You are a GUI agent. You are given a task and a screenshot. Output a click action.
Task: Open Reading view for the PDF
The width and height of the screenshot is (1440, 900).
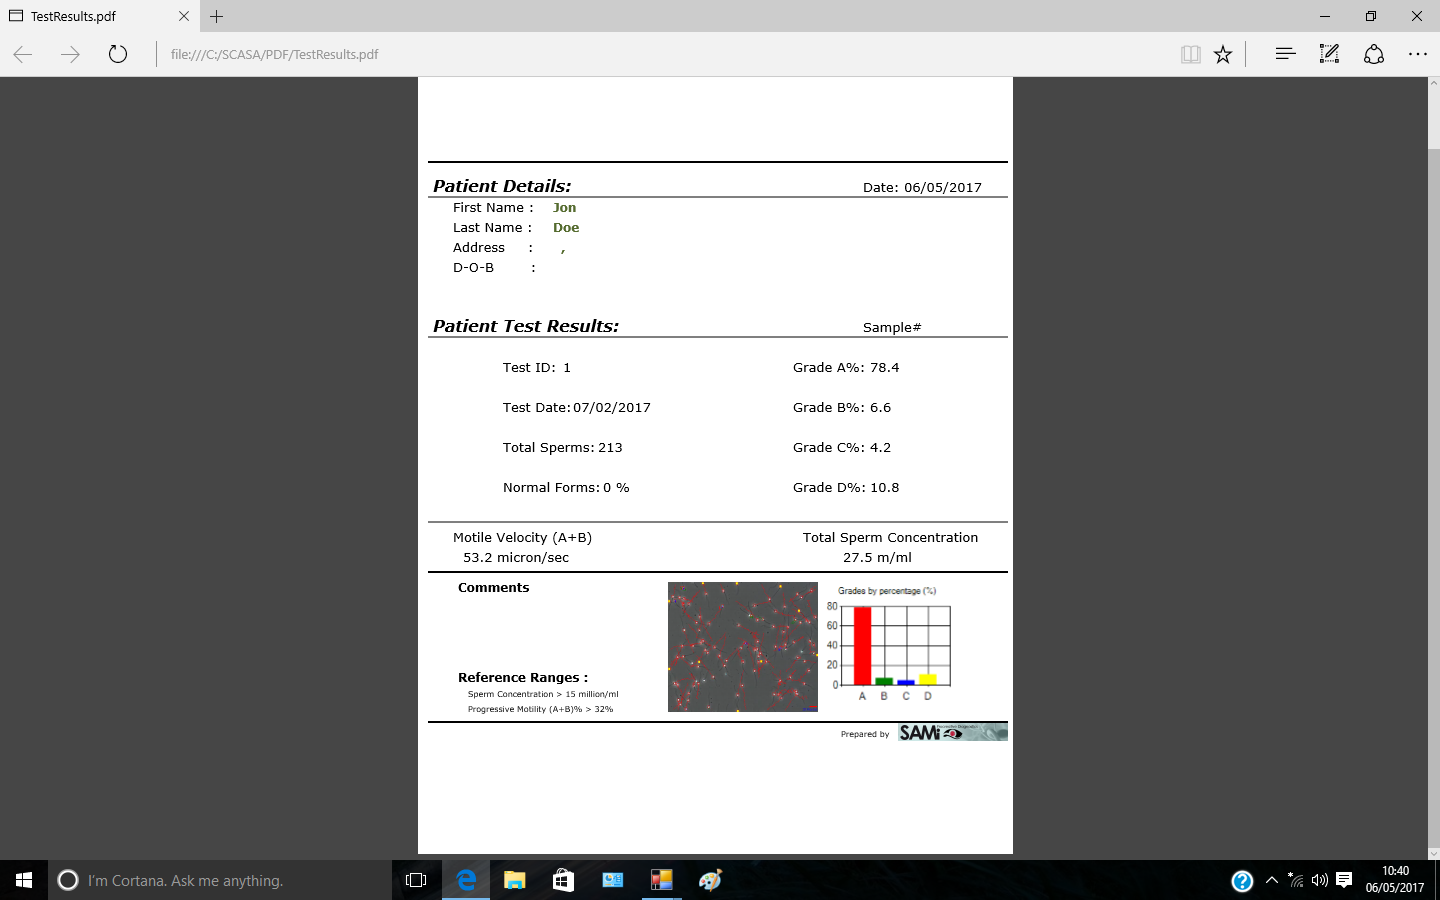[1190, 54]
